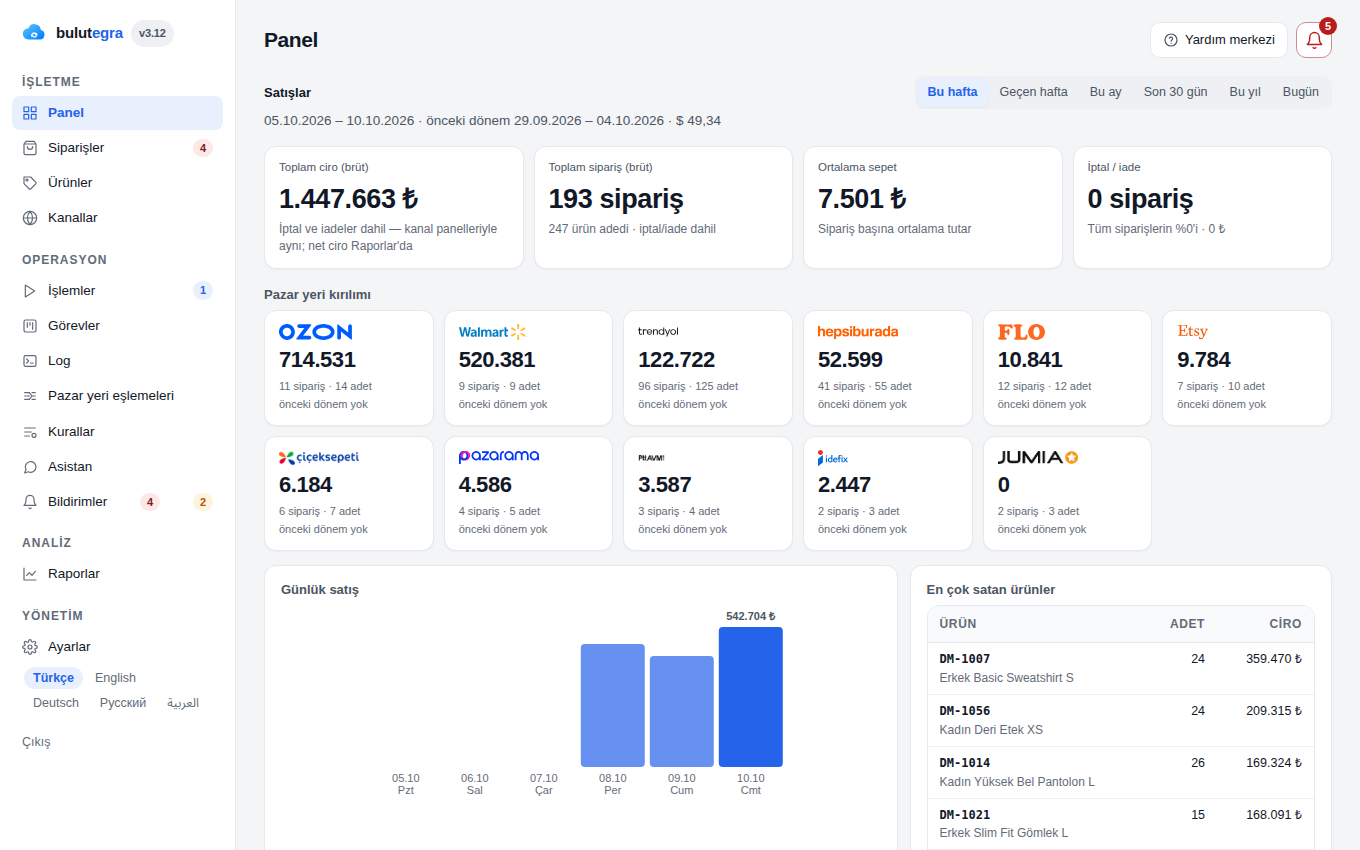Switch language to العربية
The height and width of the screenshot is (850, 1360).
pyautogui.click(x=183, y=703)
